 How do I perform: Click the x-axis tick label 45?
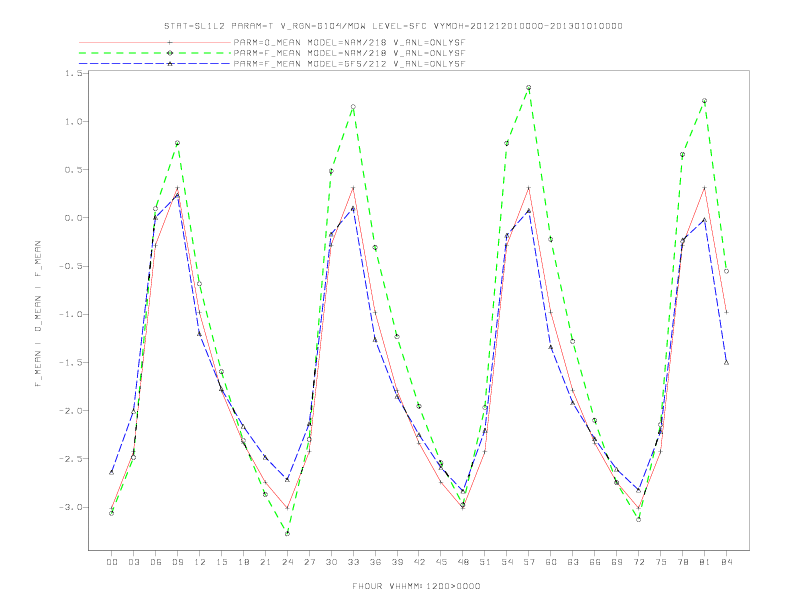click(x=441, y=562)
